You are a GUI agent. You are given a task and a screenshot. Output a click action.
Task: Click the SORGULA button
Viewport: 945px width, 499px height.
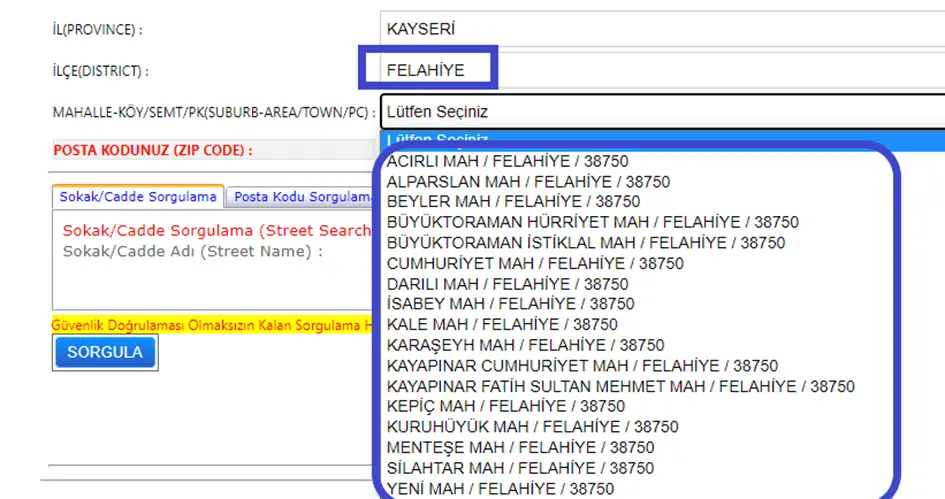[105, 352]
